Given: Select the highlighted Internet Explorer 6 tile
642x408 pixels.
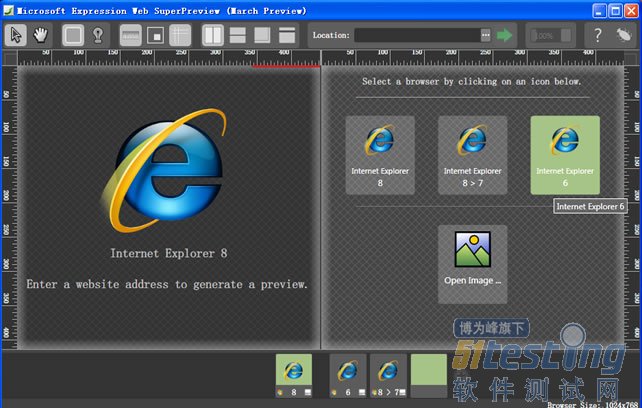Looking at the screenshot, I should 564,154.
